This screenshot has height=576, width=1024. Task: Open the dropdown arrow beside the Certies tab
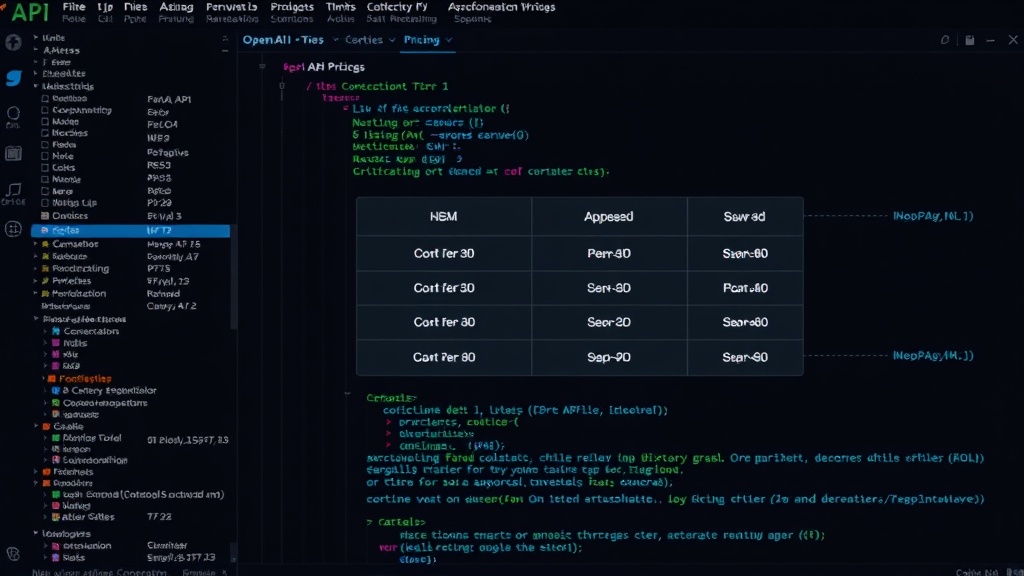(x=392, y=40)
